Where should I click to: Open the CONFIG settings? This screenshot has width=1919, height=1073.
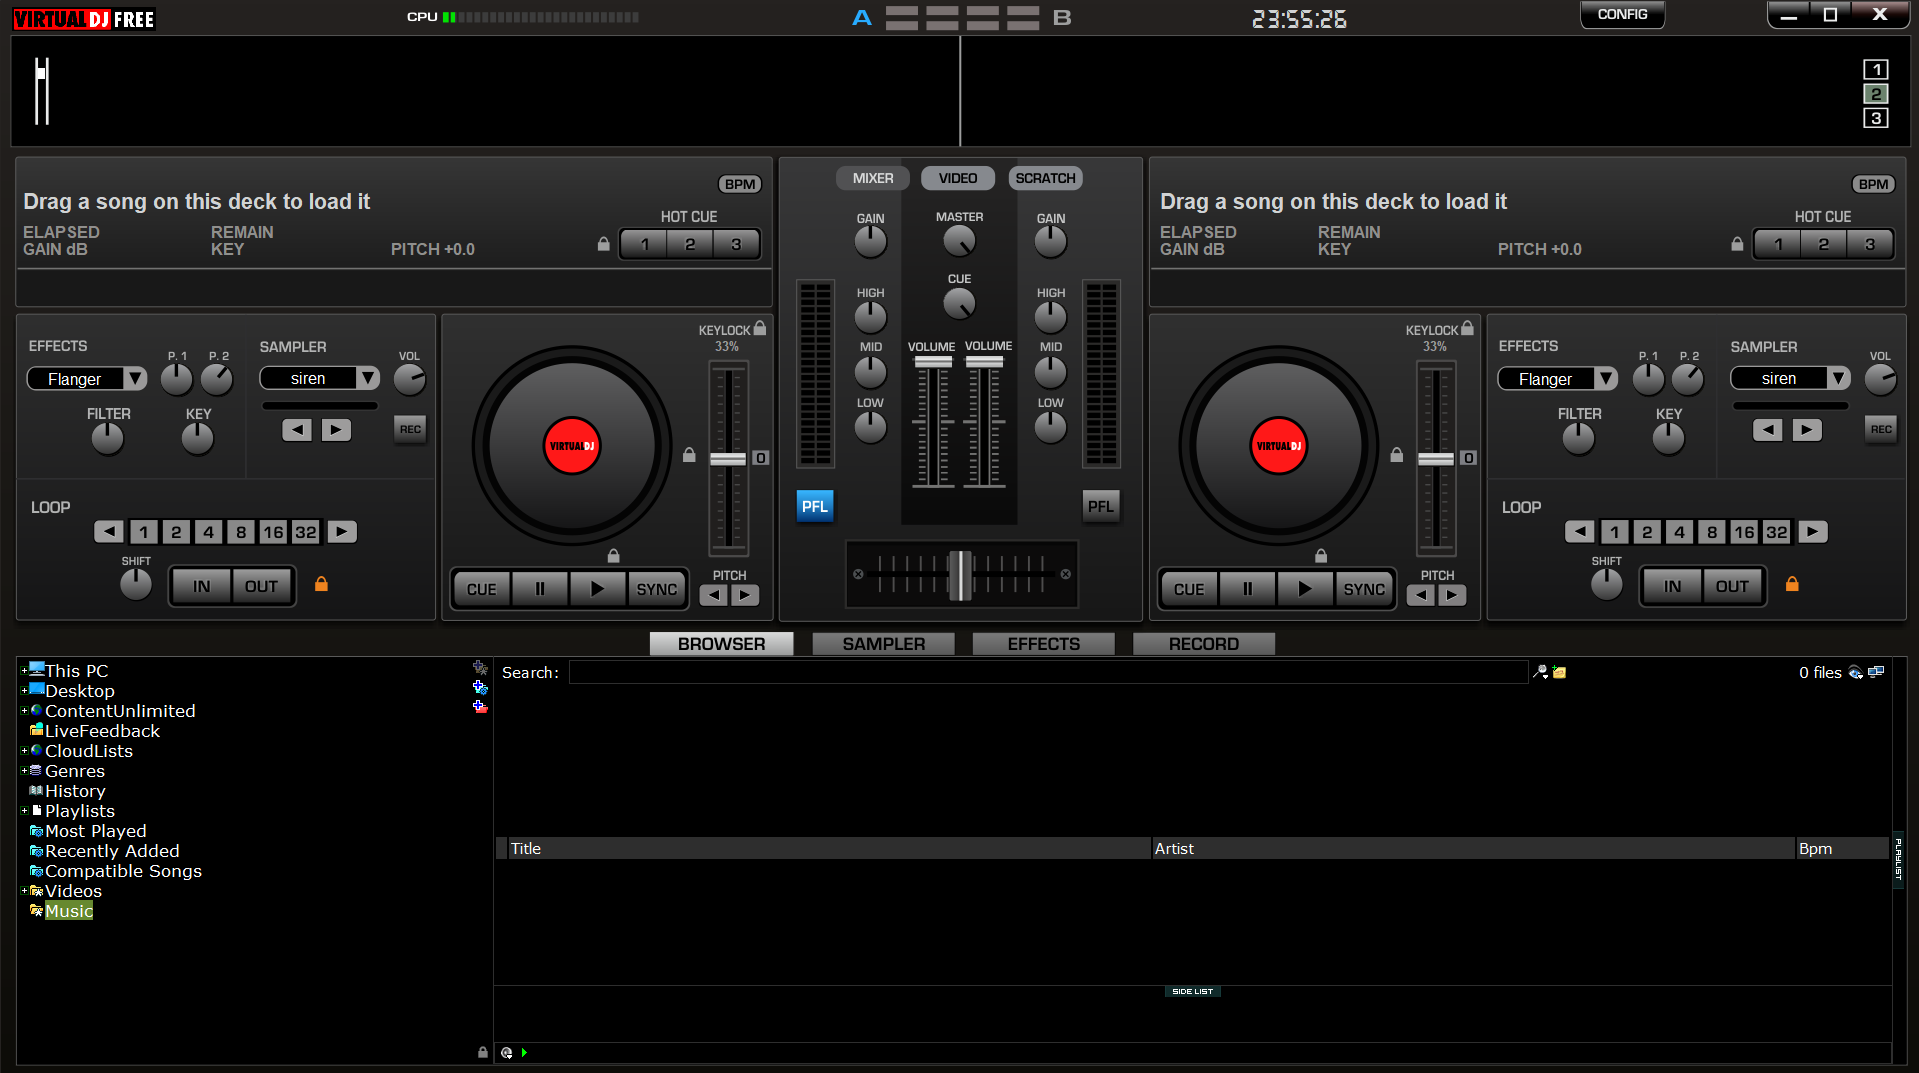click(1622, 15)
